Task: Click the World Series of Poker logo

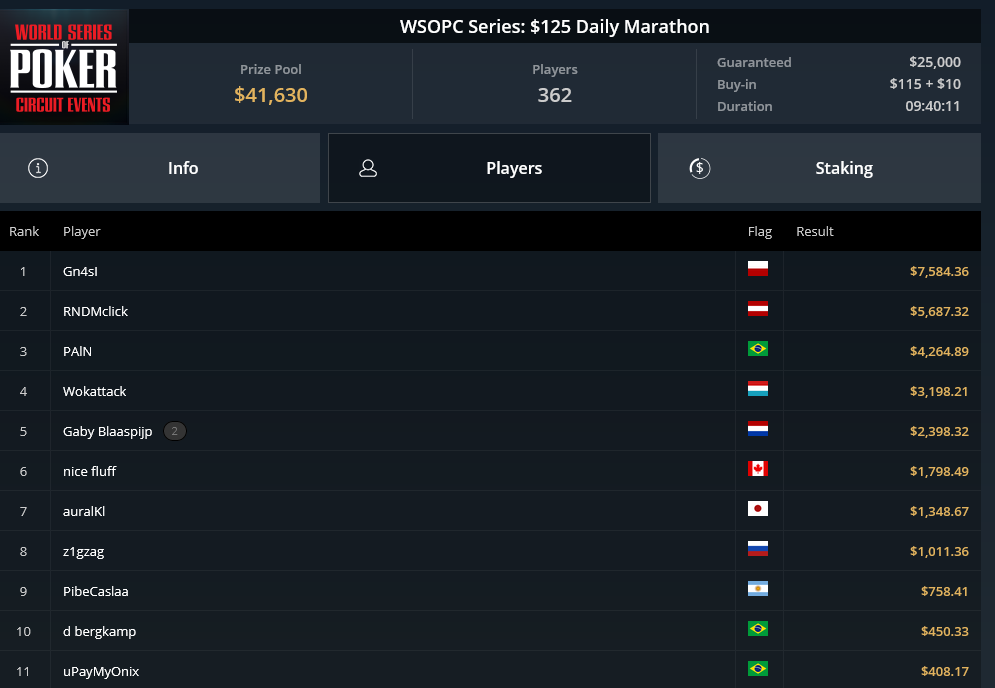Action: [x=64, y=67]
